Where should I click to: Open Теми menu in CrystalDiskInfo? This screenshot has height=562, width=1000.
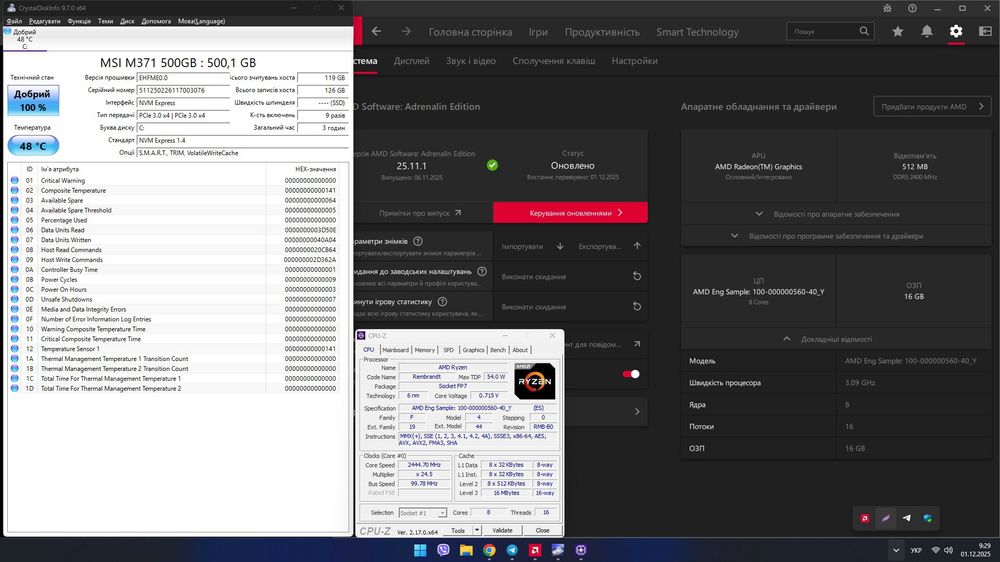[x=106, y=21]
